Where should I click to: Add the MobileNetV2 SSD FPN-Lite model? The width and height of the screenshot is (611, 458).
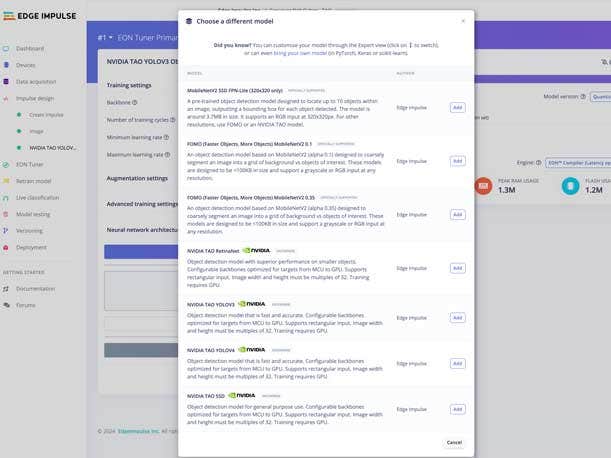pyautogui.click(x=457, y=107)
